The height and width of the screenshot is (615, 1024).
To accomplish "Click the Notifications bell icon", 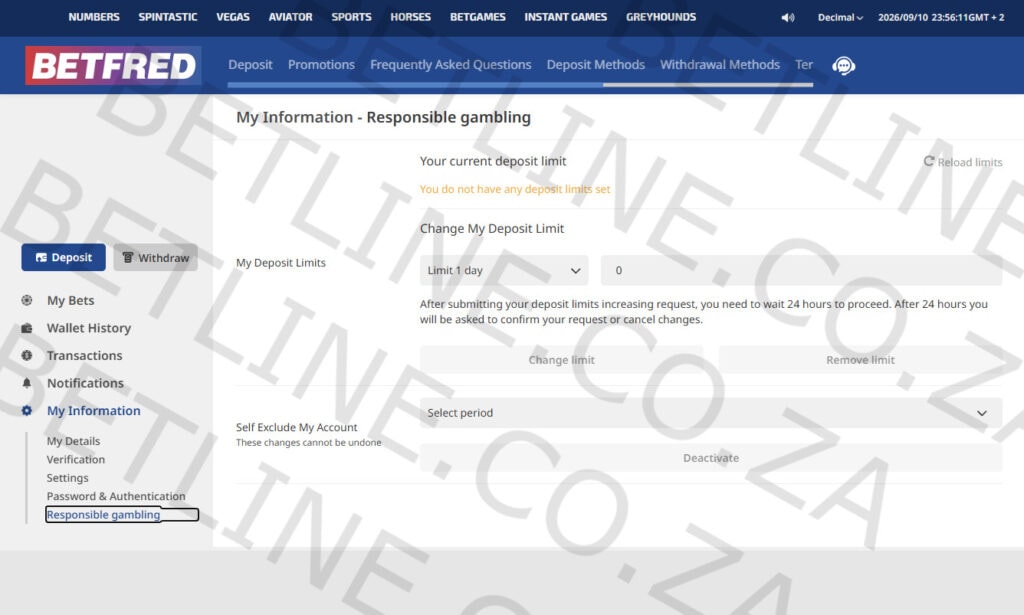I will tap(27, 383).
